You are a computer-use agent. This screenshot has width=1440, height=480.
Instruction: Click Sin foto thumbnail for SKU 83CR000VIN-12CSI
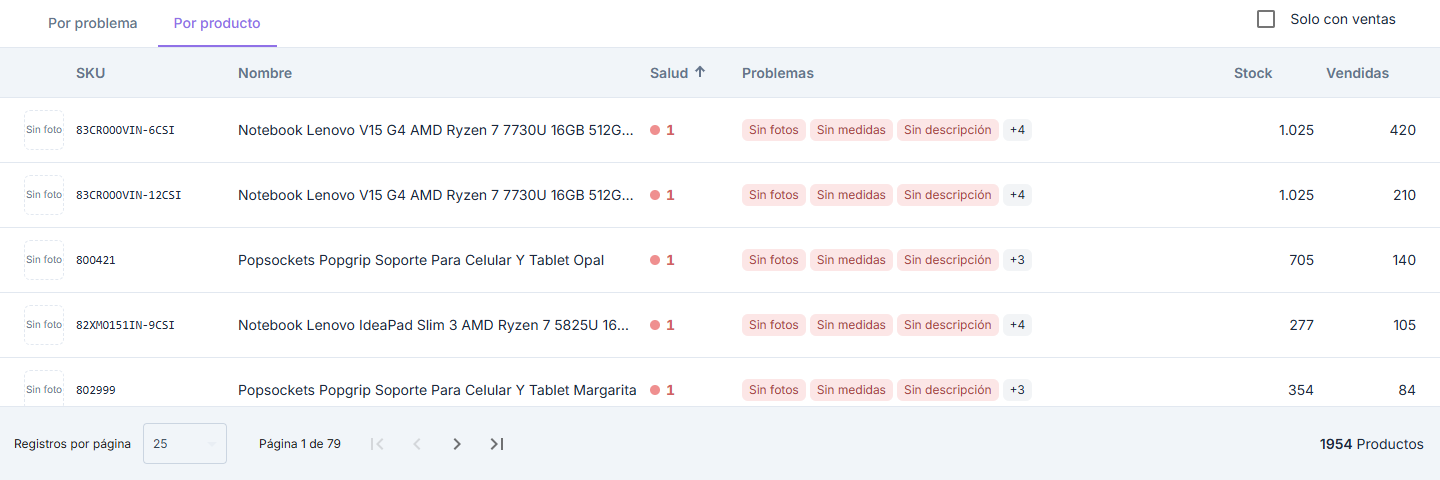point(44,195)
